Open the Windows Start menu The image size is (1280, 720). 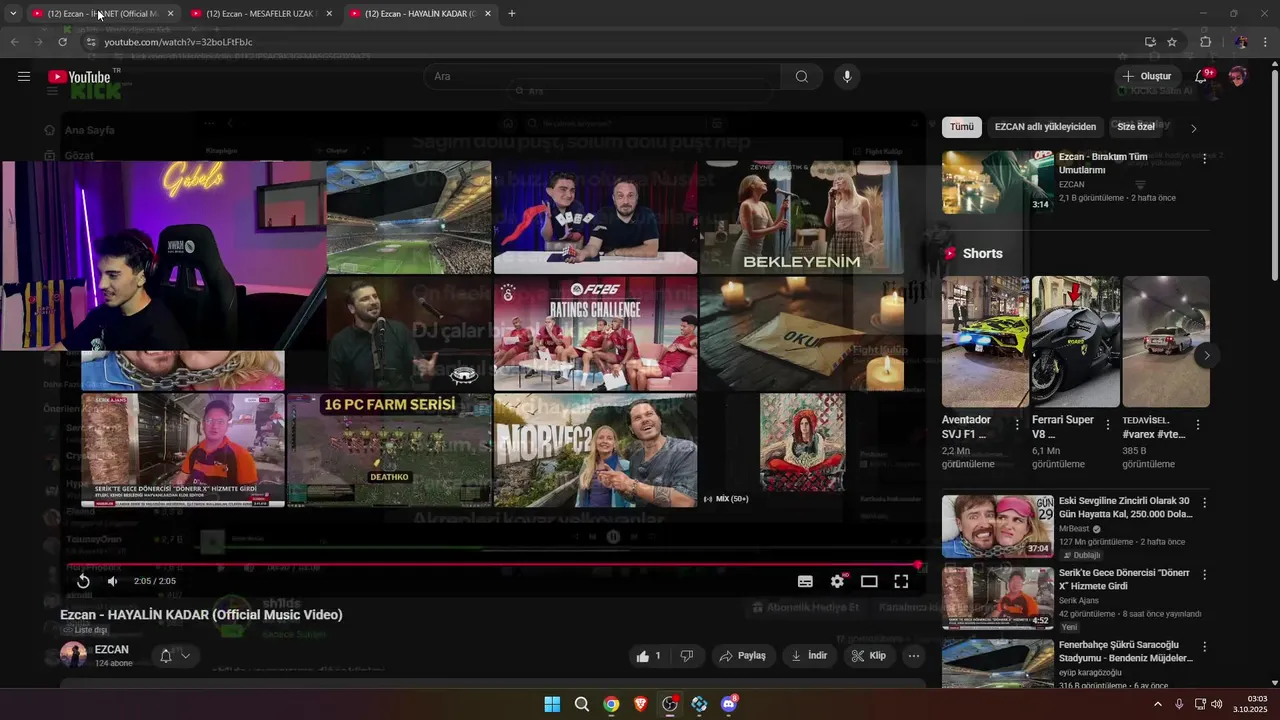click(552, 704)
